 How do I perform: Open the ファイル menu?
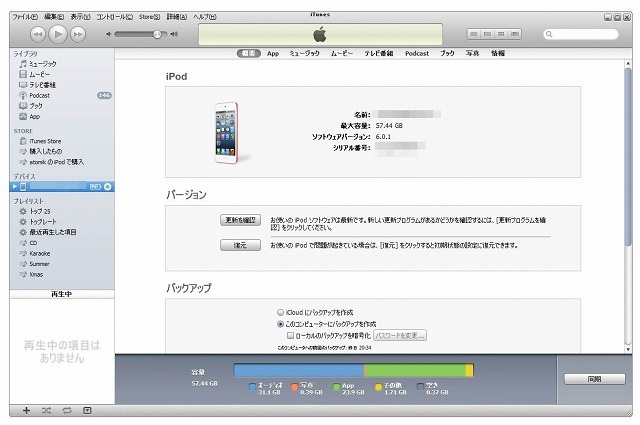point(25,17)
